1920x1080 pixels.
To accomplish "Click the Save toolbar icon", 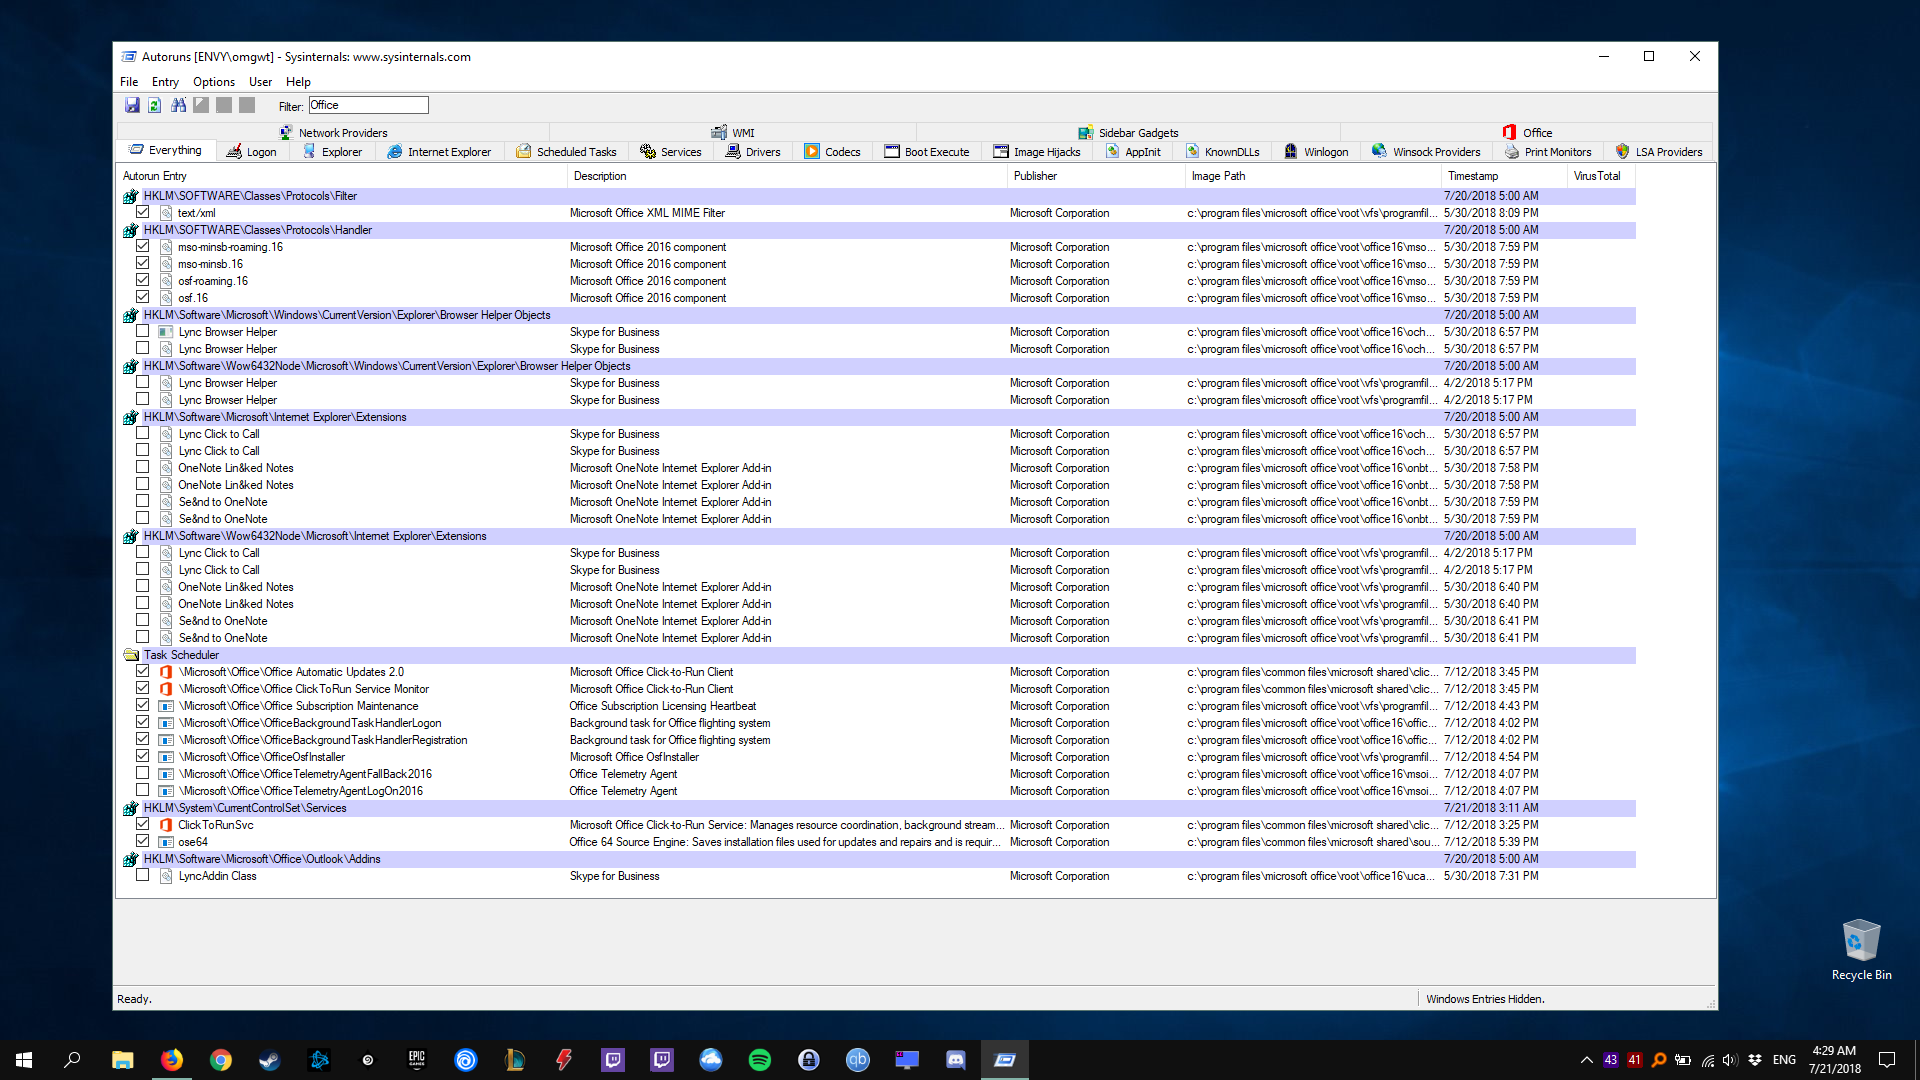I will click(131, 105).
